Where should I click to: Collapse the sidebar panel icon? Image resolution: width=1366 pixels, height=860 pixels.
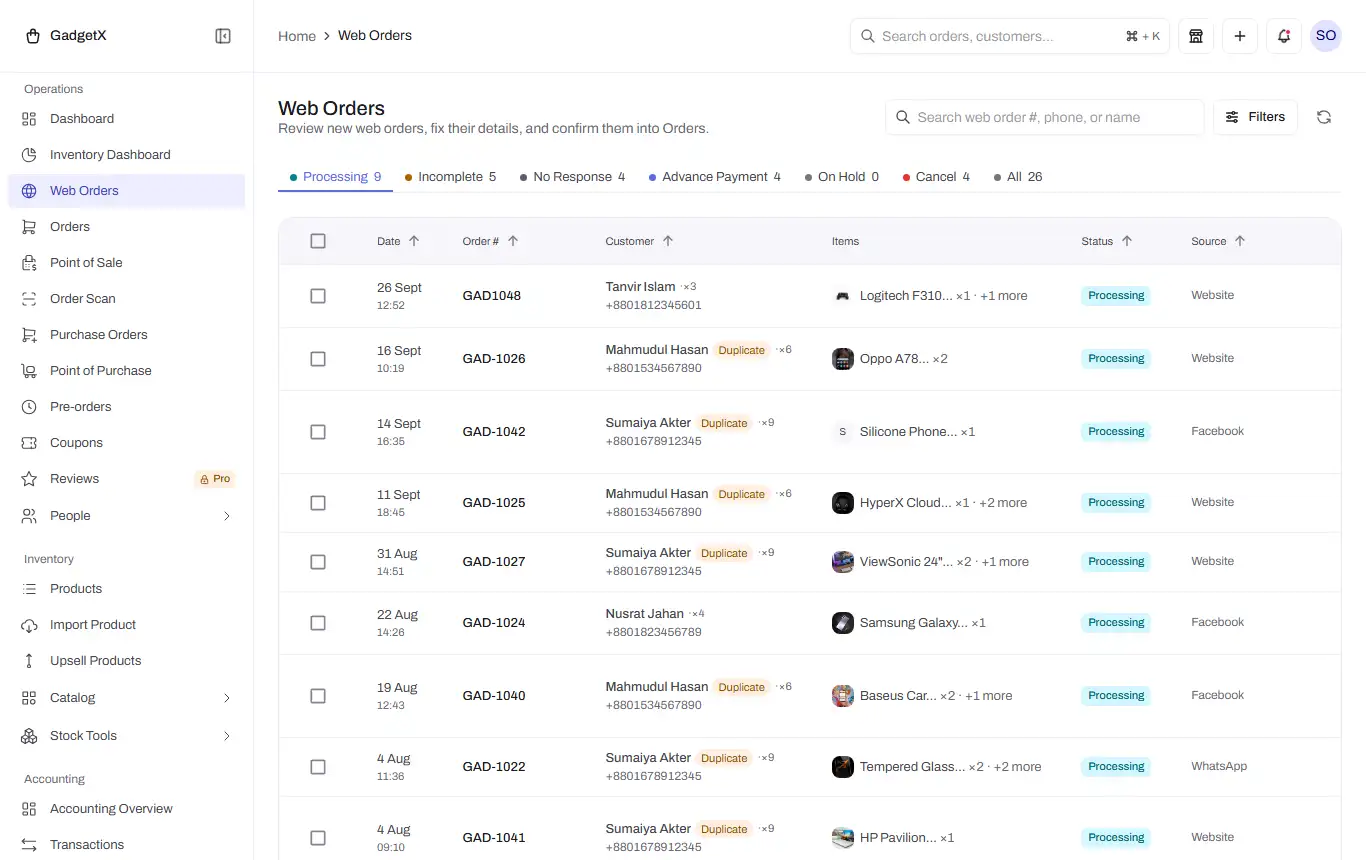(223, 36)
